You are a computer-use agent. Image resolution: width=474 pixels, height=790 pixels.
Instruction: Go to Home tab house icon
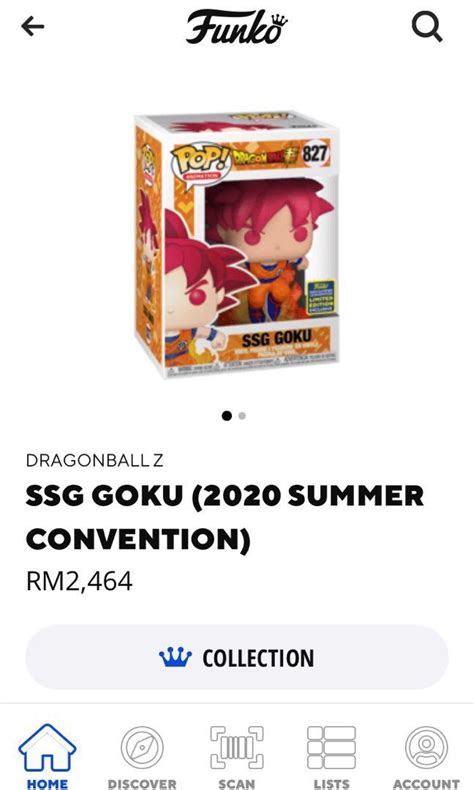[x=47, y=748]
